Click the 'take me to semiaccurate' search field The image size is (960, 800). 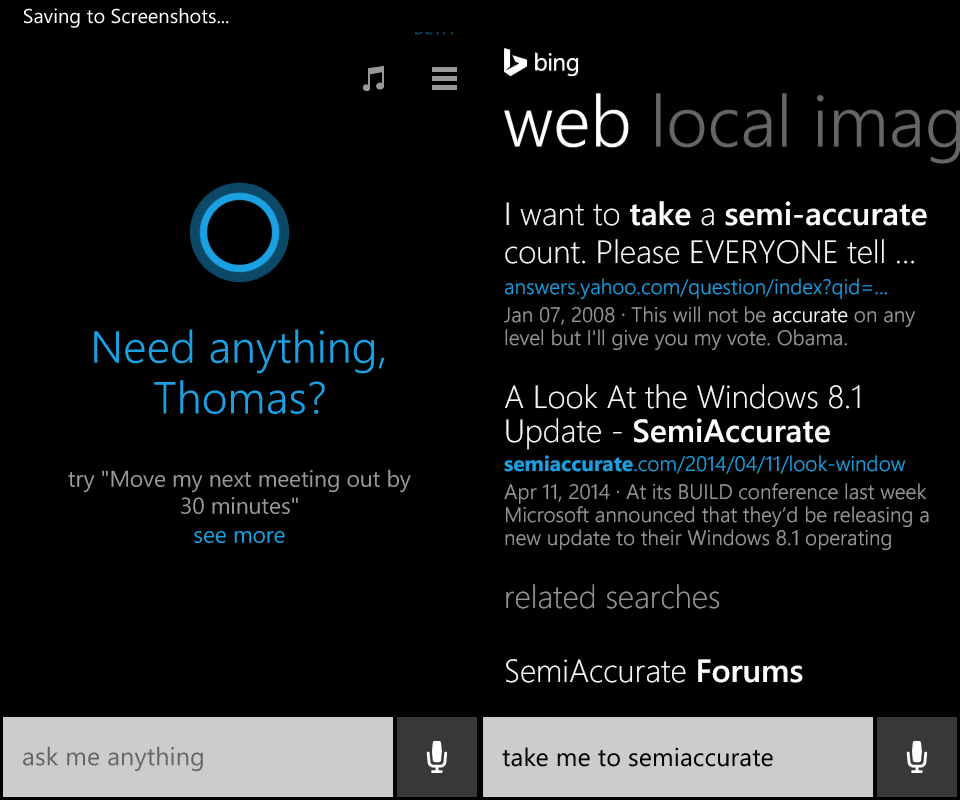pos(677,757)
